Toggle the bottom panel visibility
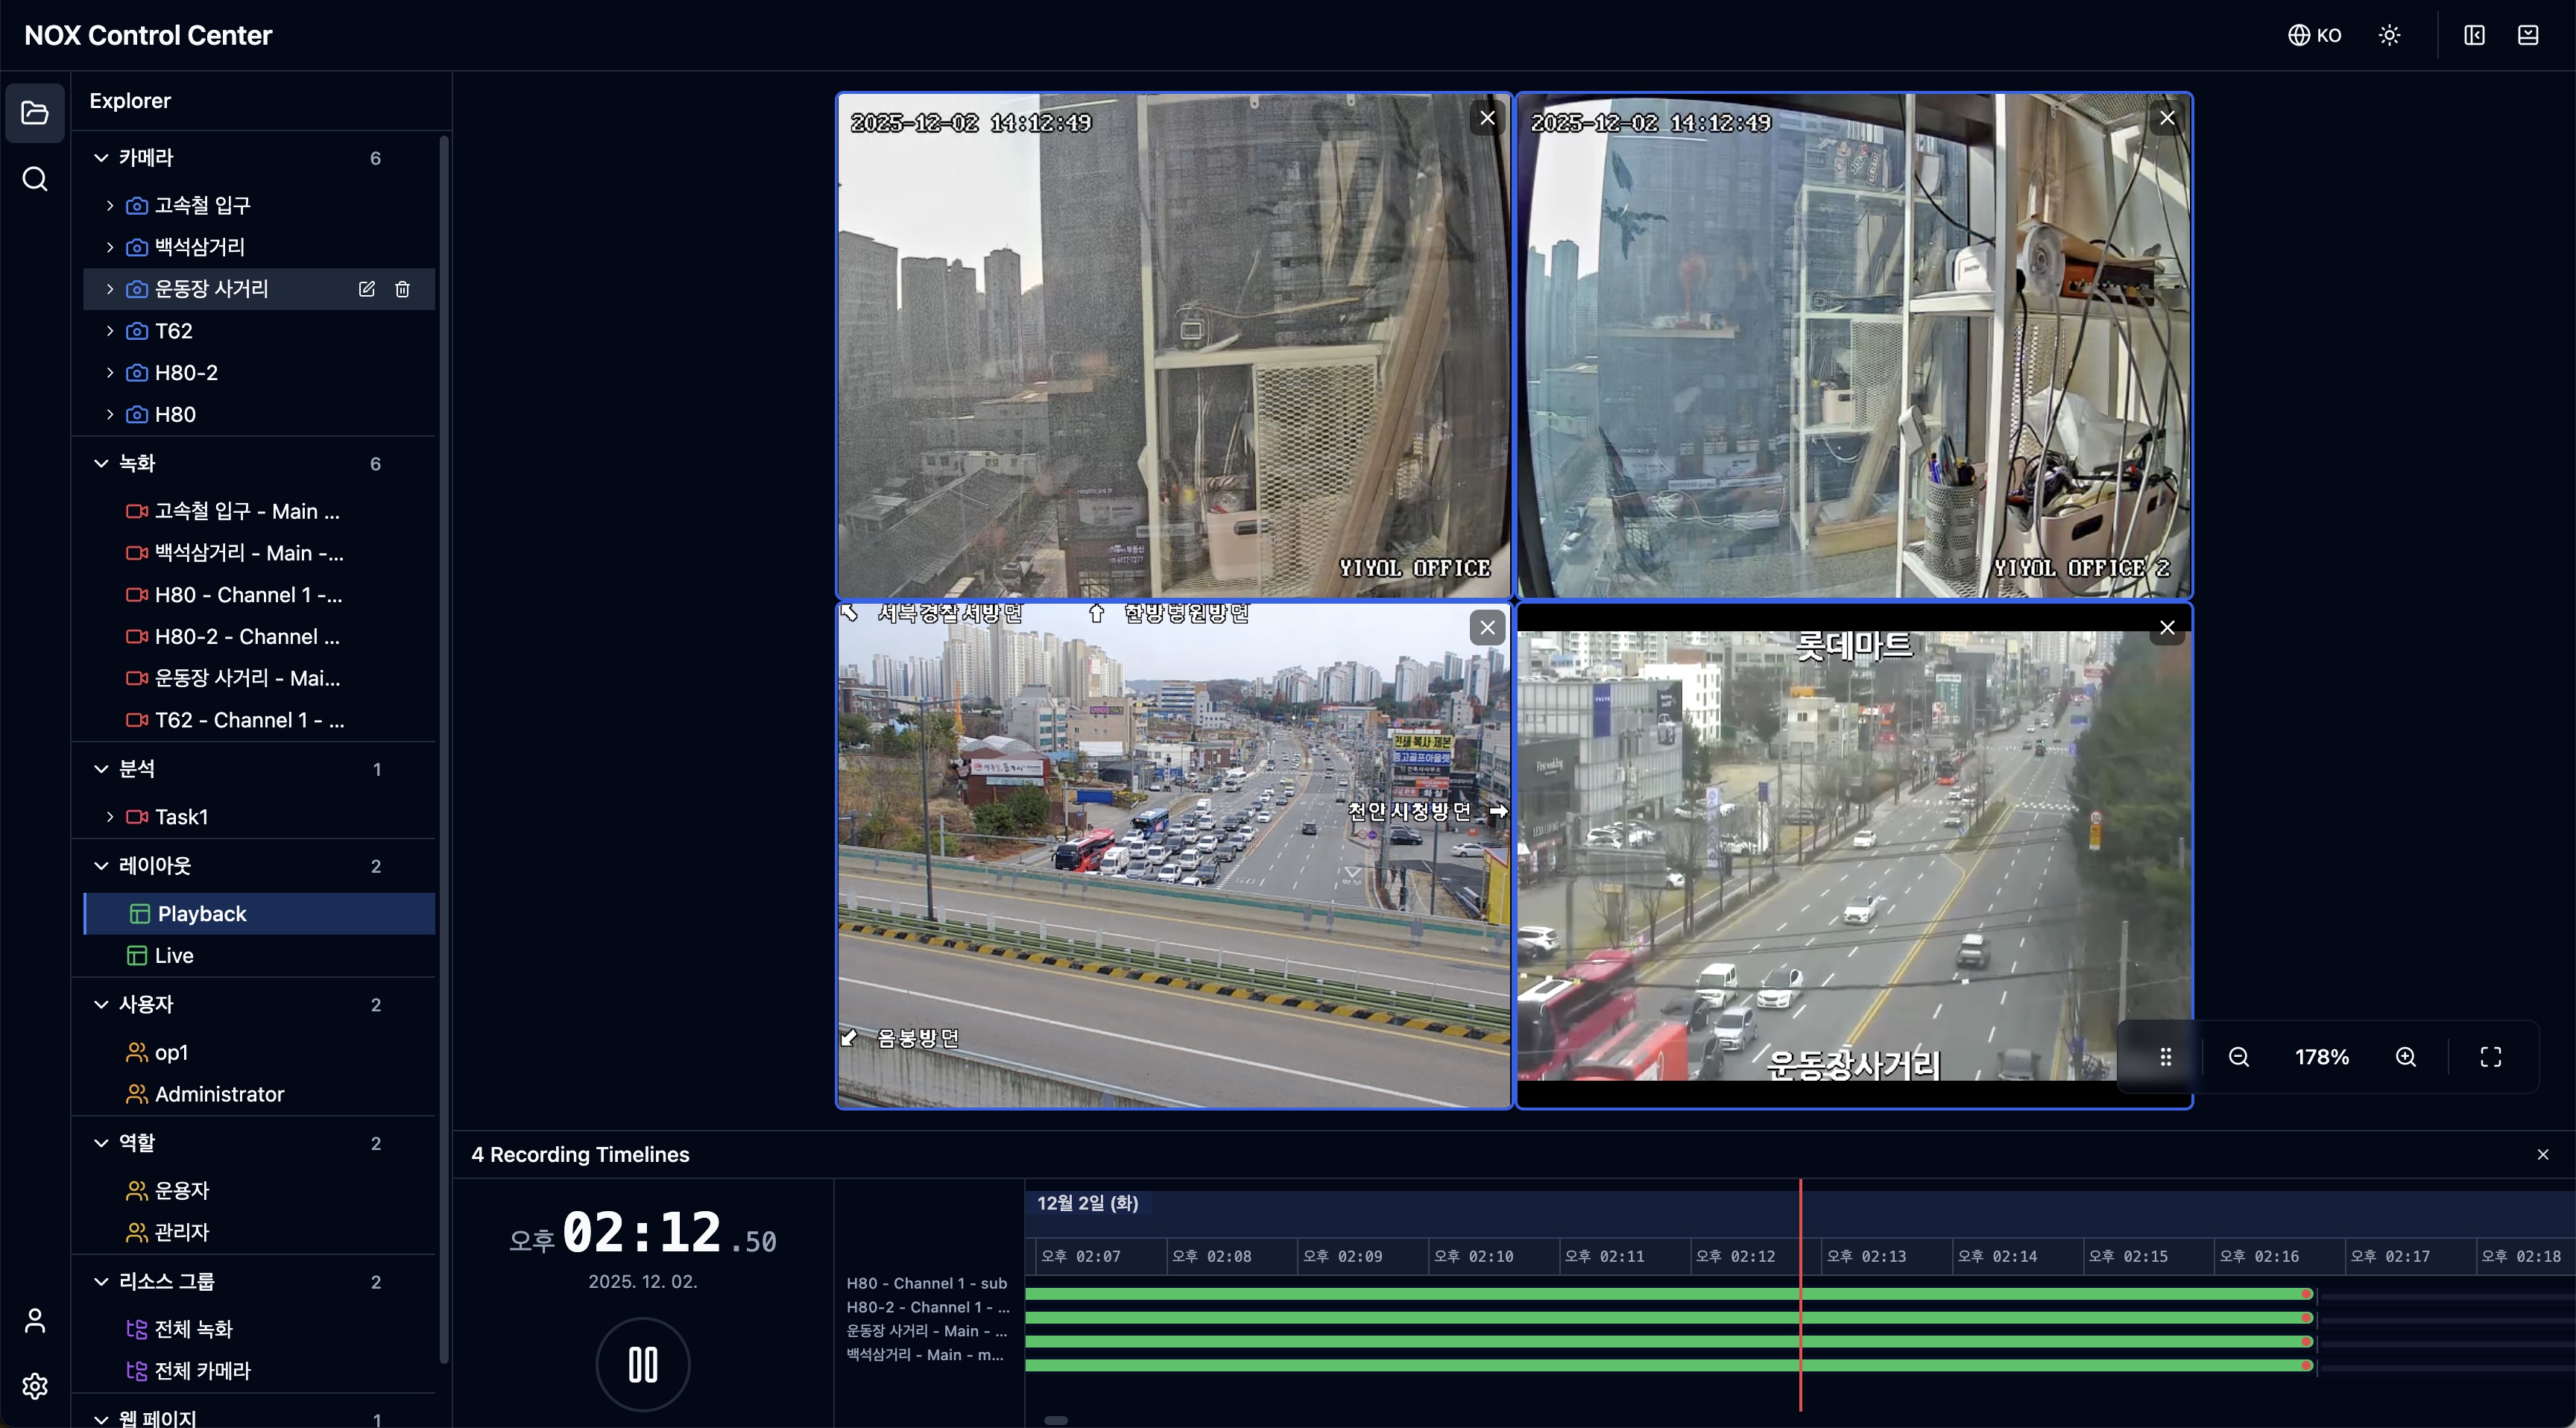 coord(2529,35)
